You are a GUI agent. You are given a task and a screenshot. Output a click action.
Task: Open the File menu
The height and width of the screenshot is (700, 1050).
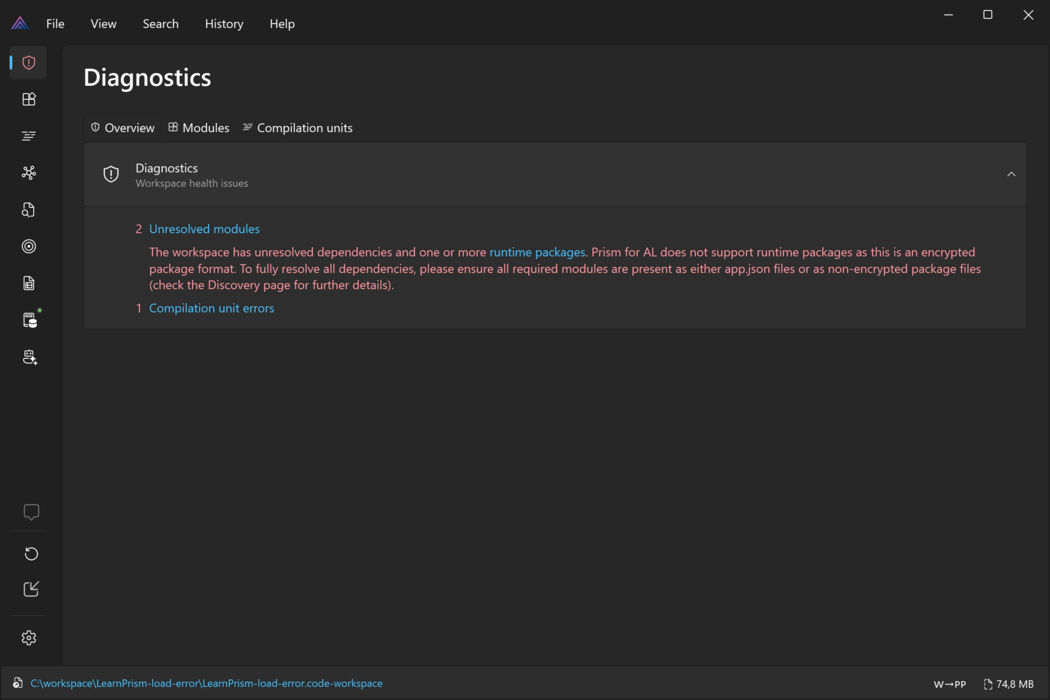click(x=55, y=23)
